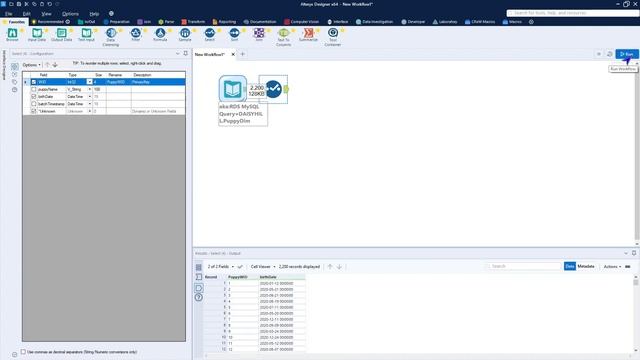The width and height of the screenshot is (640, 360).
Task: Move selected field up with the up arrow
Action: [47, 65]
